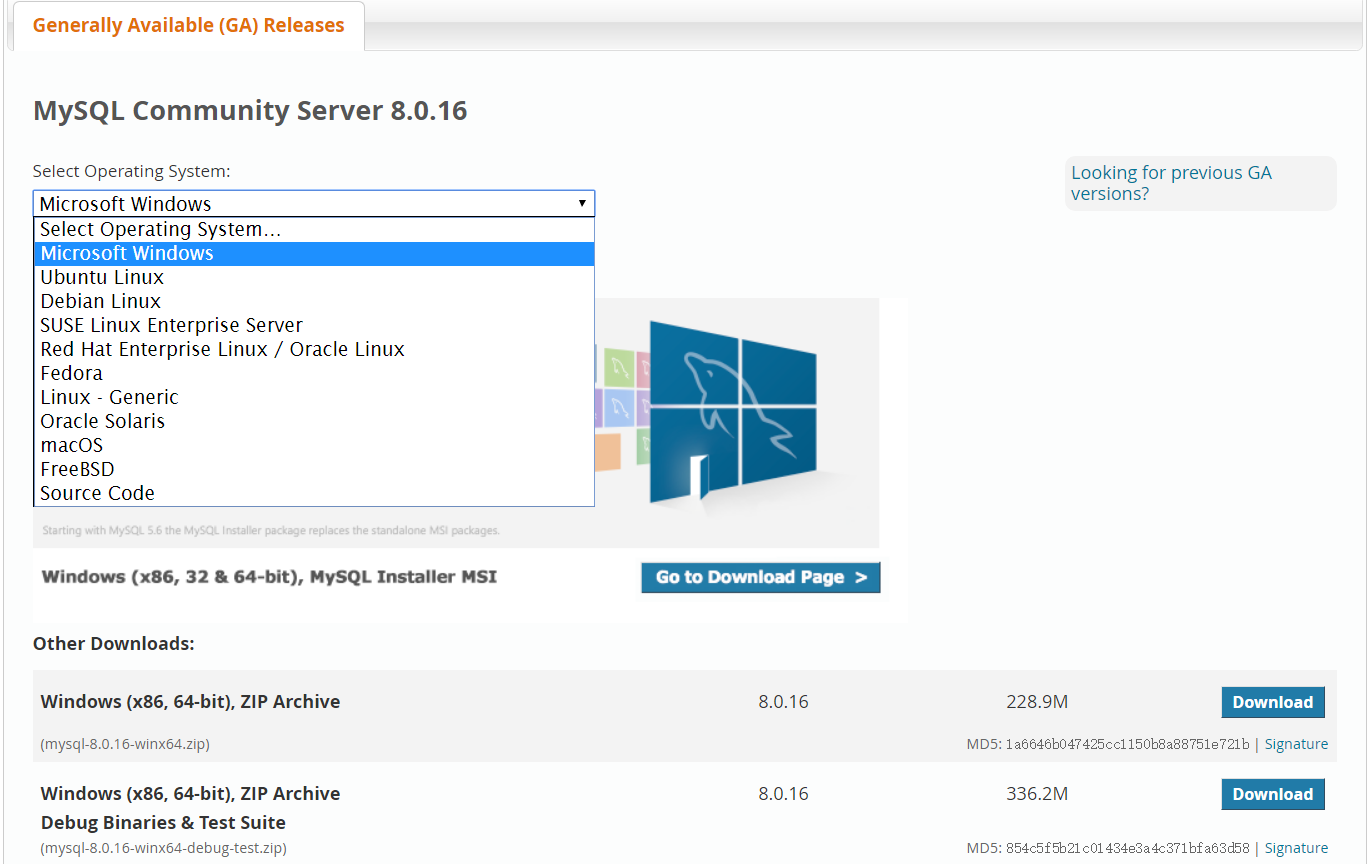Screen dimensions: 1370x864
Task: Click the MySQL Installer Windows banner image
Action: [737, 422]
